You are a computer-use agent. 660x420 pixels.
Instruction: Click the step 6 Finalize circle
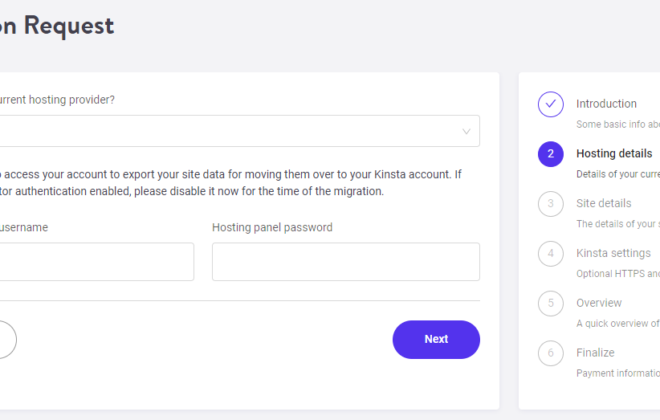click(x=551, y=353)
